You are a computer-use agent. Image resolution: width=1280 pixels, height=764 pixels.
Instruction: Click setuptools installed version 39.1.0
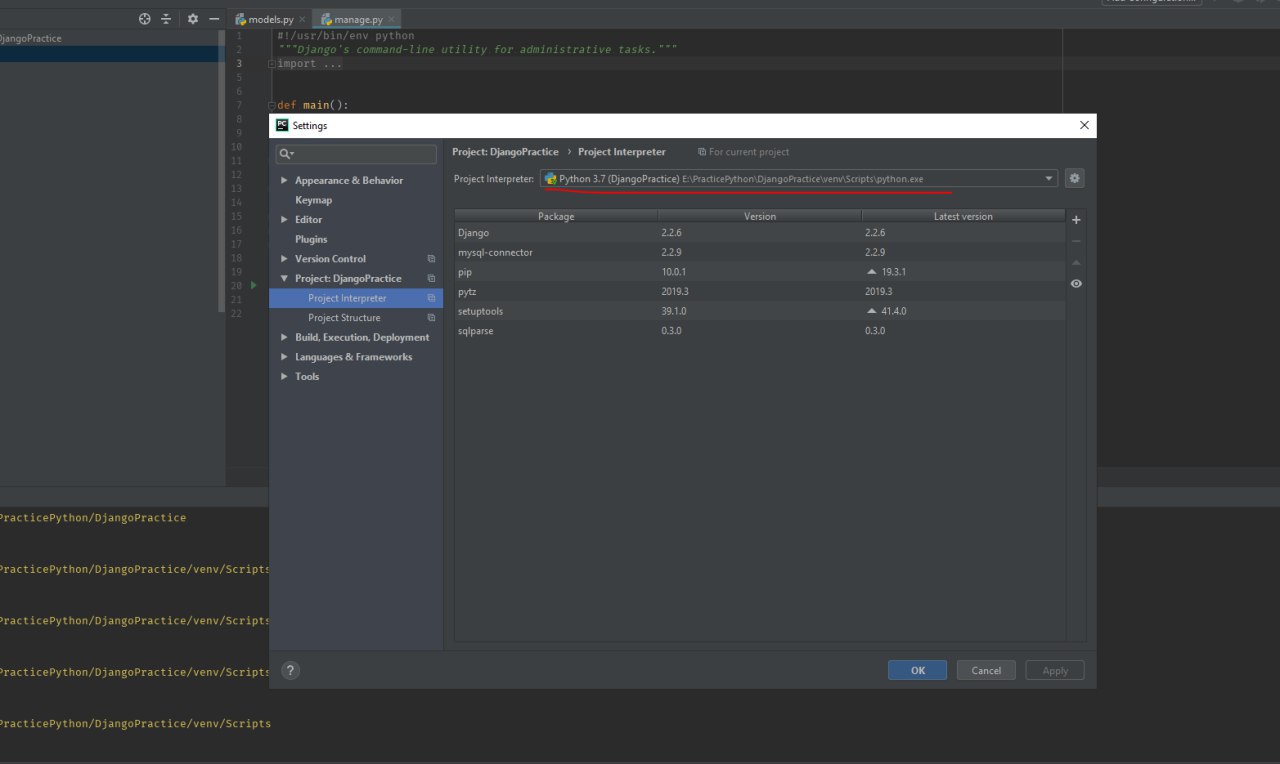point(673,311)
